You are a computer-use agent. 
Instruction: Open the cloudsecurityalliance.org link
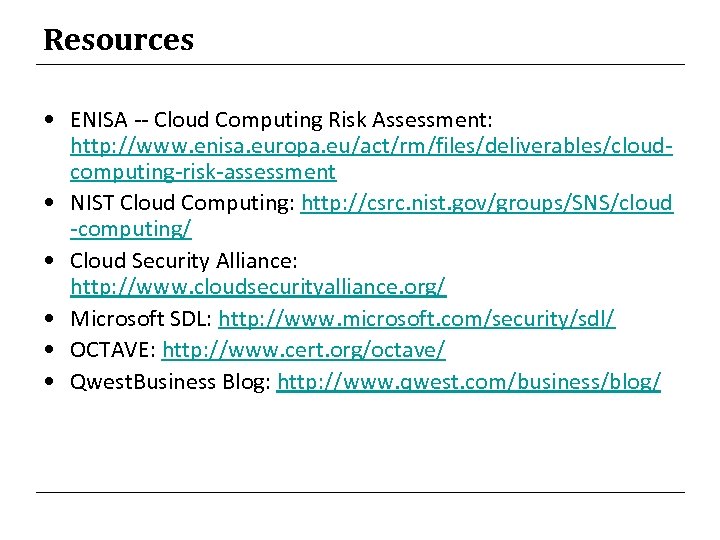258,289
